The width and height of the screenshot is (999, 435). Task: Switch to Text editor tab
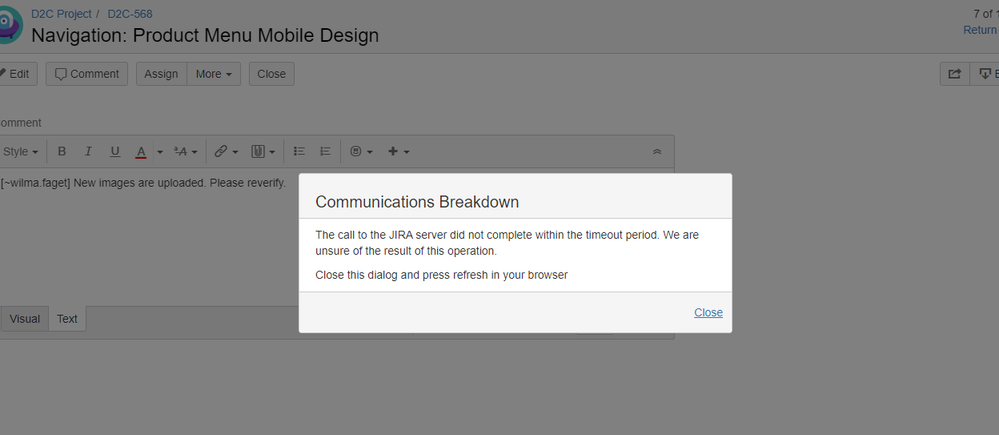click(67, 319)
